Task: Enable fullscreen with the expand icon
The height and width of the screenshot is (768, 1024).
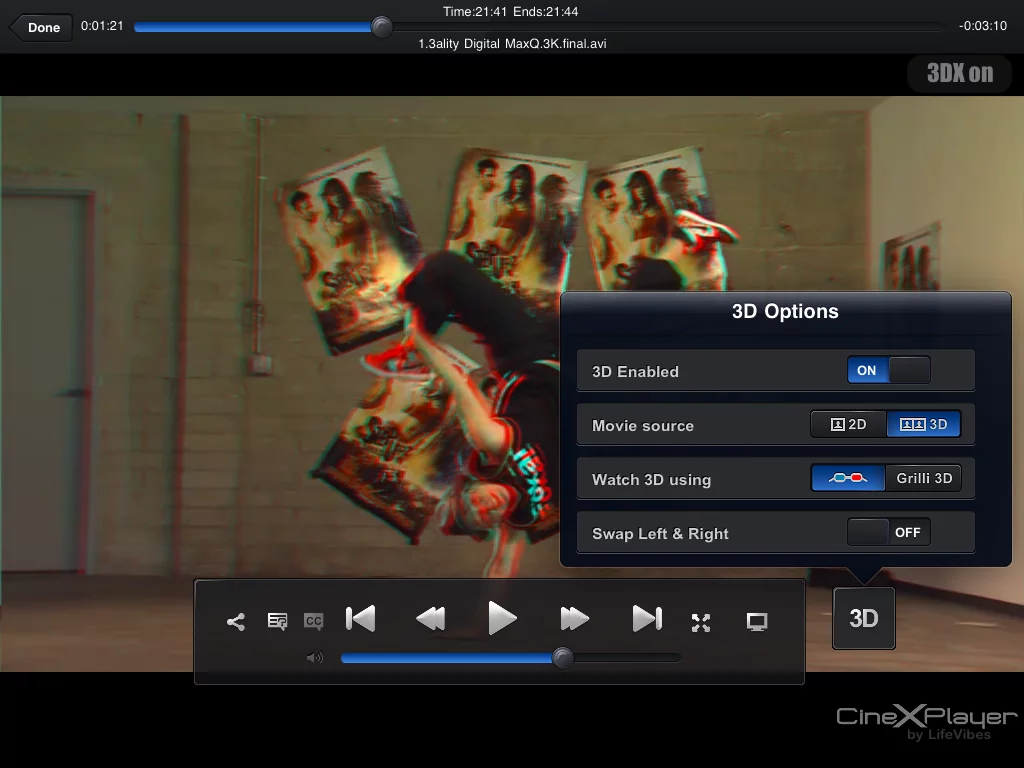Action: tap(701, 621)
